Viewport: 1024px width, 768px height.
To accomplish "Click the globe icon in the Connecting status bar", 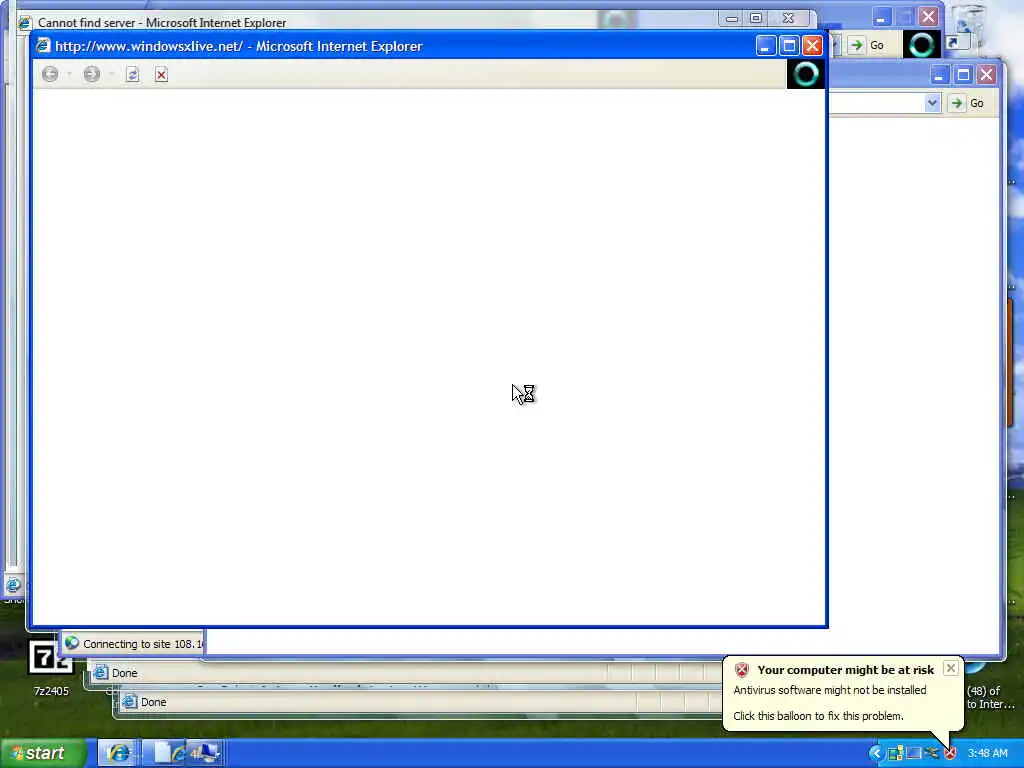I will [x=72, y=643].
